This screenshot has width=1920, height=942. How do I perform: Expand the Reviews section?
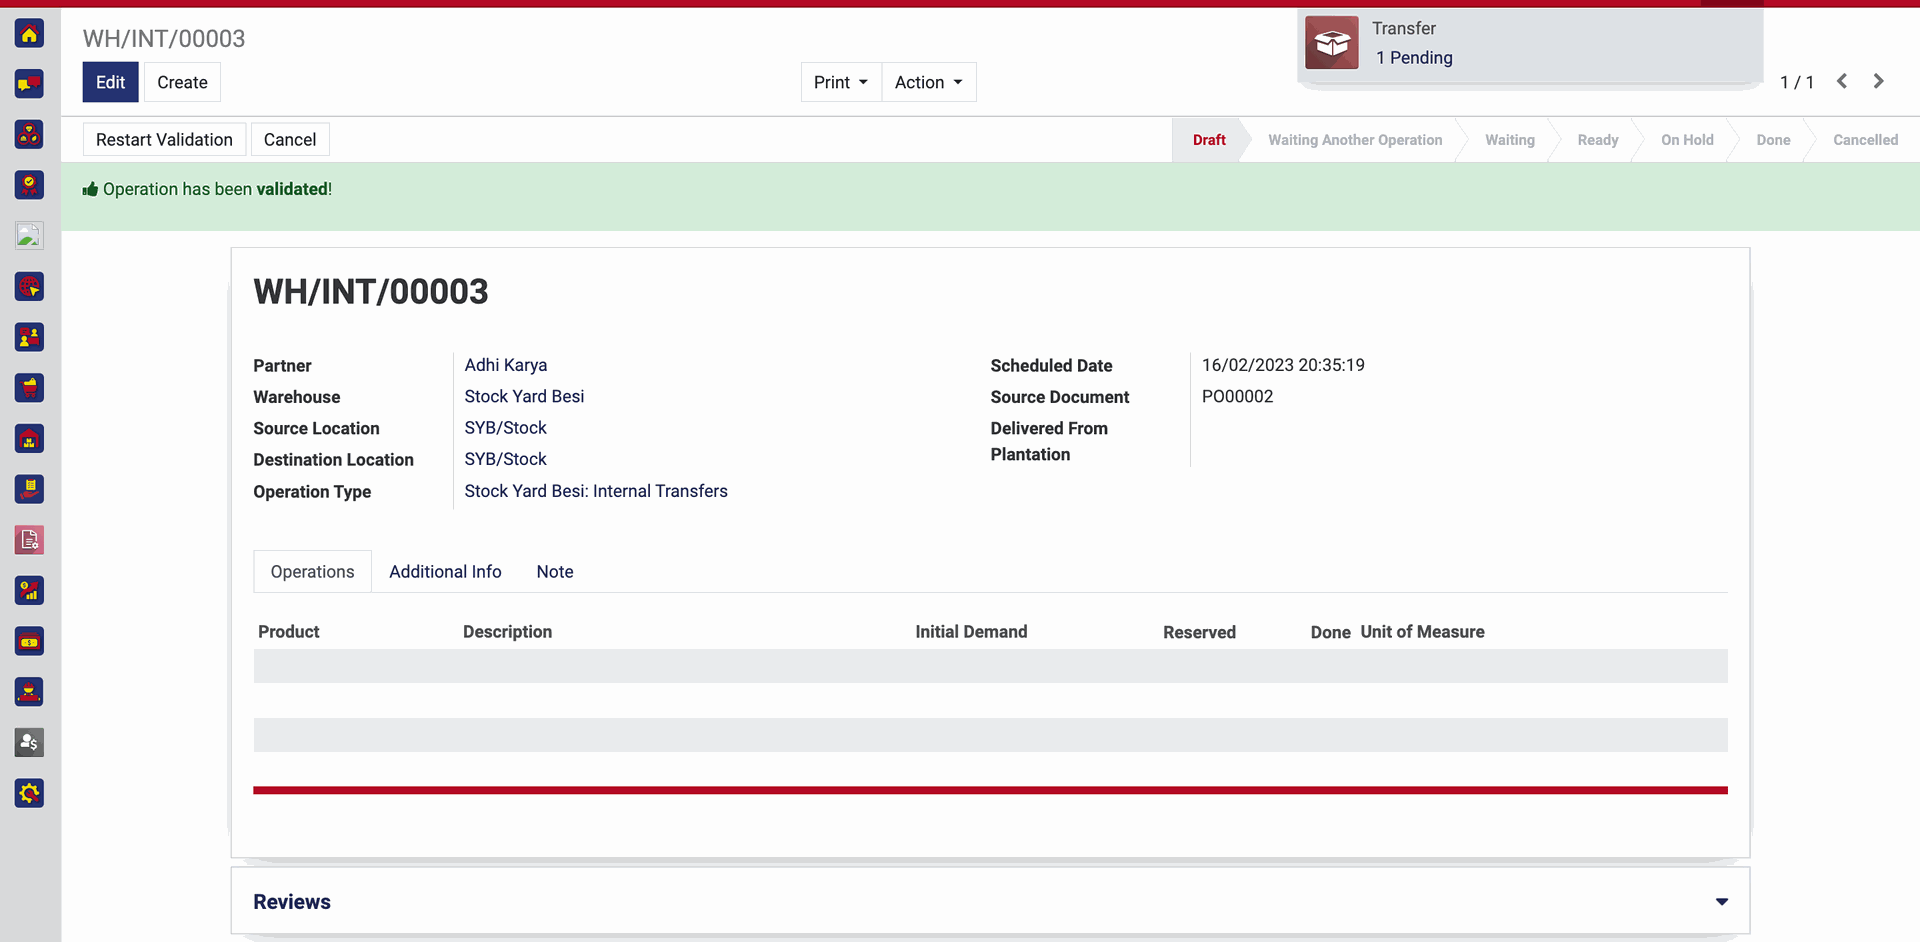[x=1721, y=902]
